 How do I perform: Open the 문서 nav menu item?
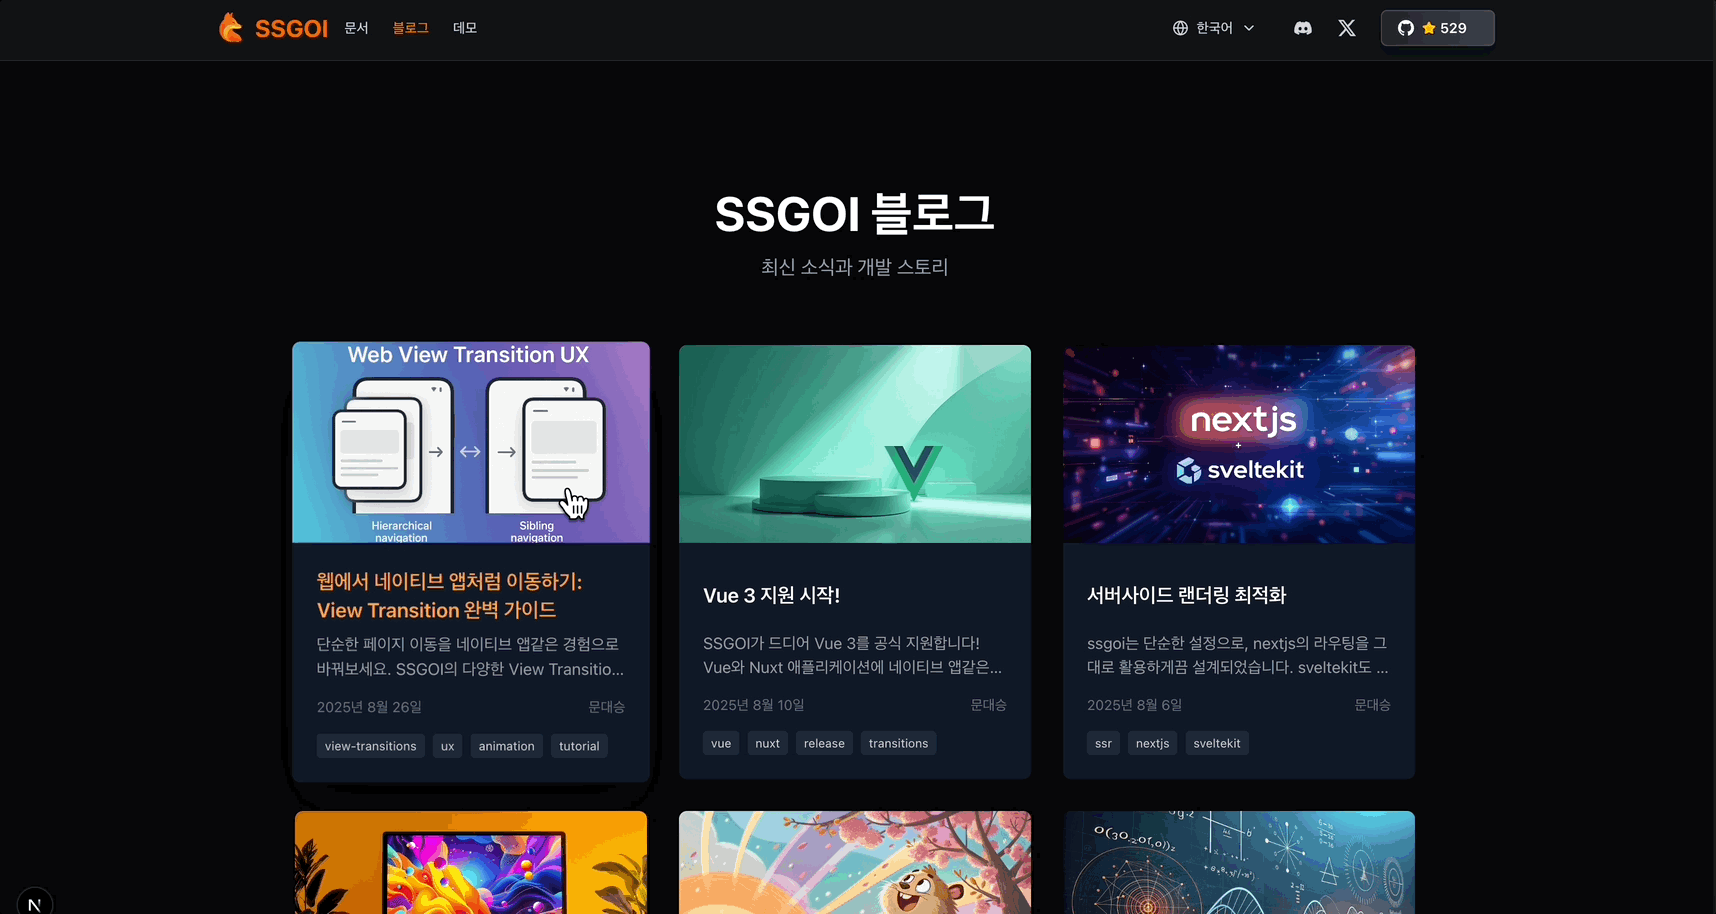tap(356, 28)
